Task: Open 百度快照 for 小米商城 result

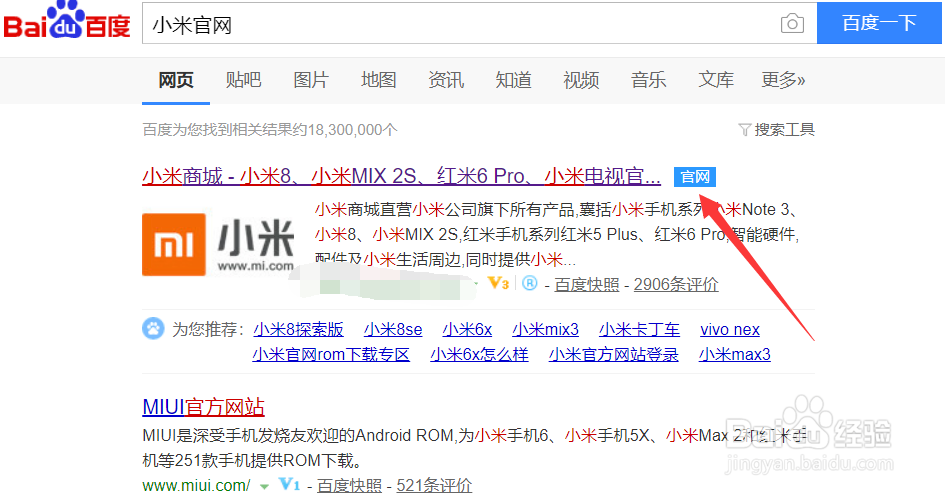Action: 586,284
